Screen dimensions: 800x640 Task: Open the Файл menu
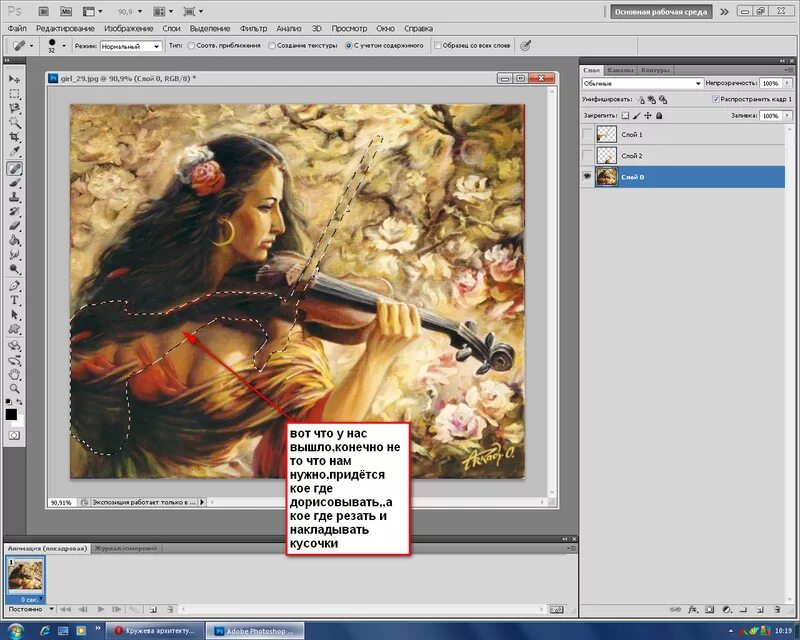(17, 29)
